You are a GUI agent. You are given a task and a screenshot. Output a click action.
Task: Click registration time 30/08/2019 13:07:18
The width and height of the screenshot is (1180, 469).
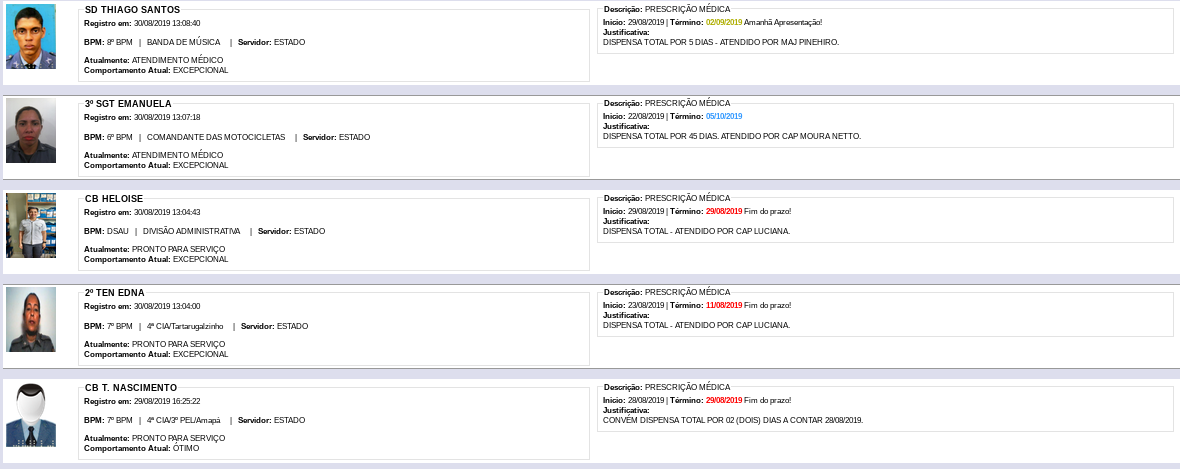point(167,117)
